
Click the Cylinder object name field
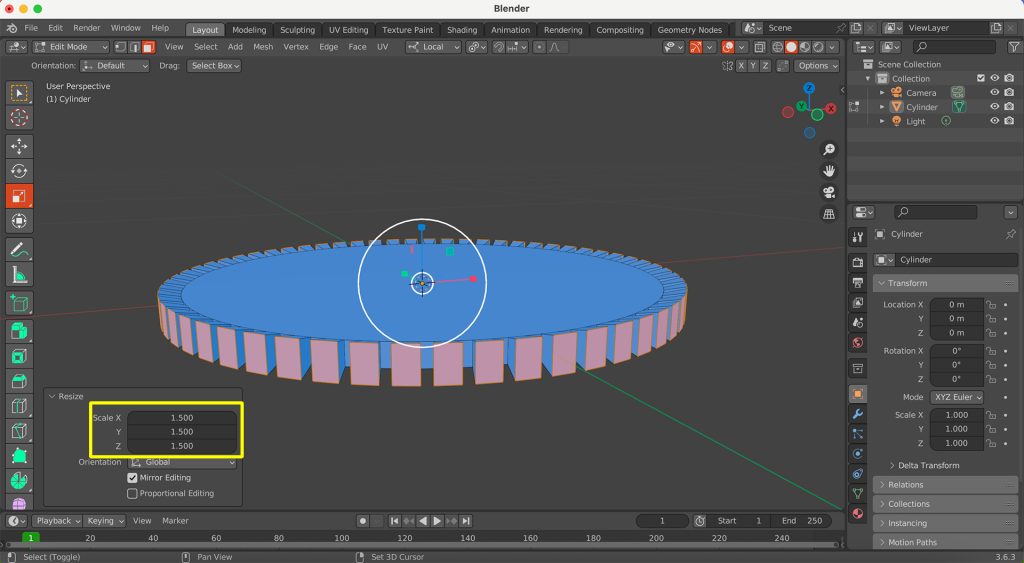coord(956,260)
